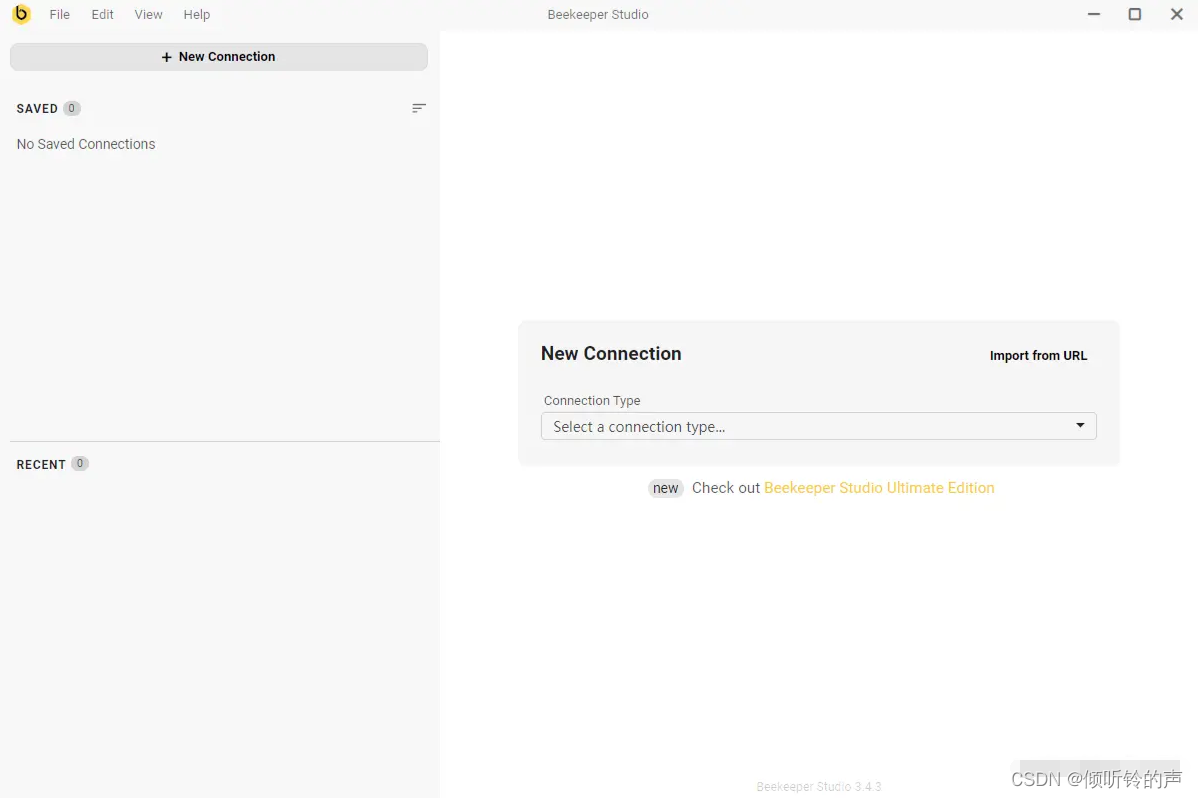The height and width of the screenshot is (798, 1198).
Task: Click the RECENT section heading
Action: [x=40, y=465]
